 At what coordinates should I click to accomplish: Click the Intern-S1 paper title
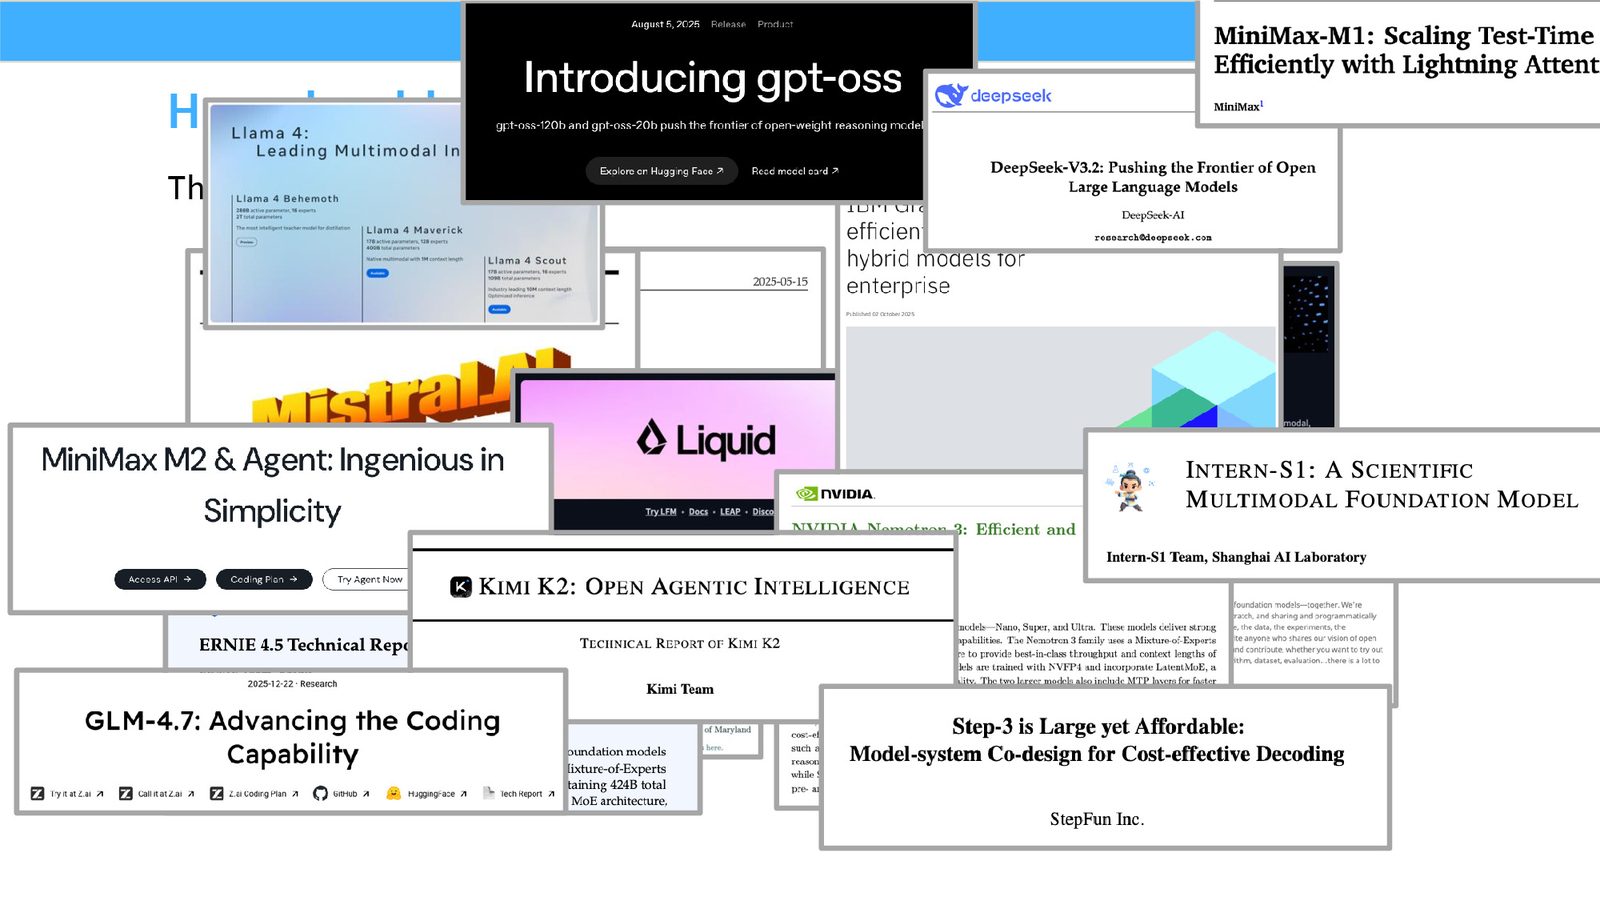point(1382,485)
